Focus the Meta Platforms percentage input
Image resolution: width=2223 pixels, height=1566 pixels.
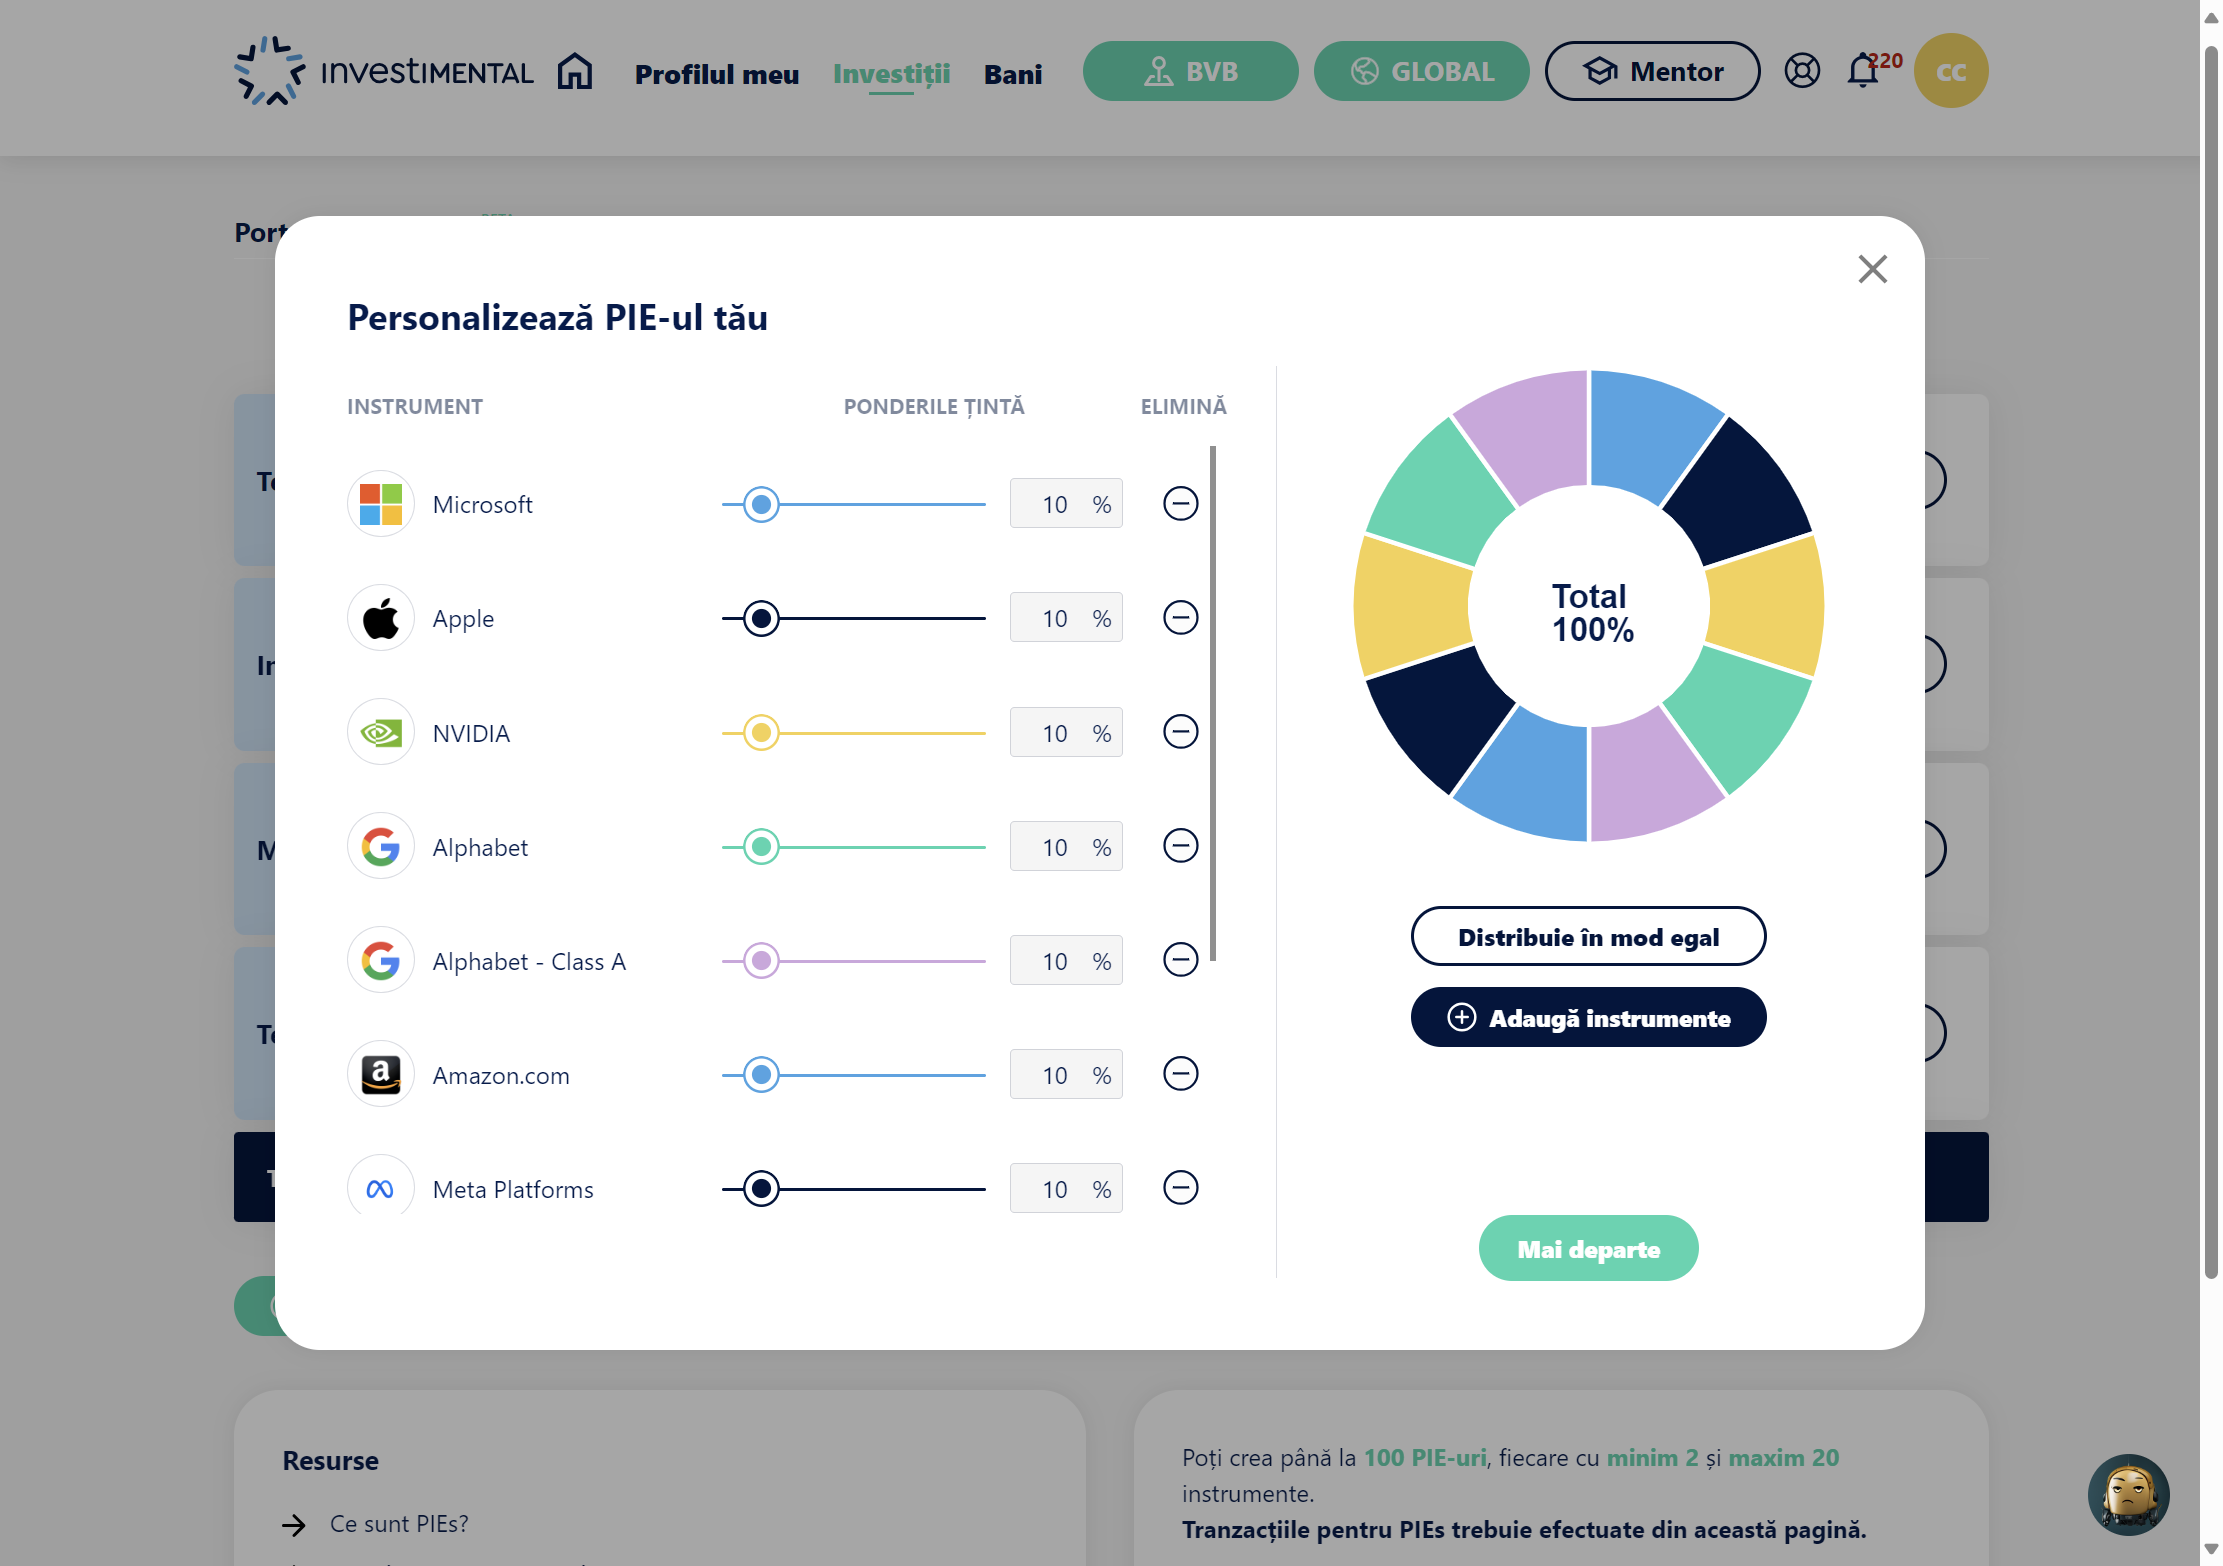[x=1066, y=1188]
